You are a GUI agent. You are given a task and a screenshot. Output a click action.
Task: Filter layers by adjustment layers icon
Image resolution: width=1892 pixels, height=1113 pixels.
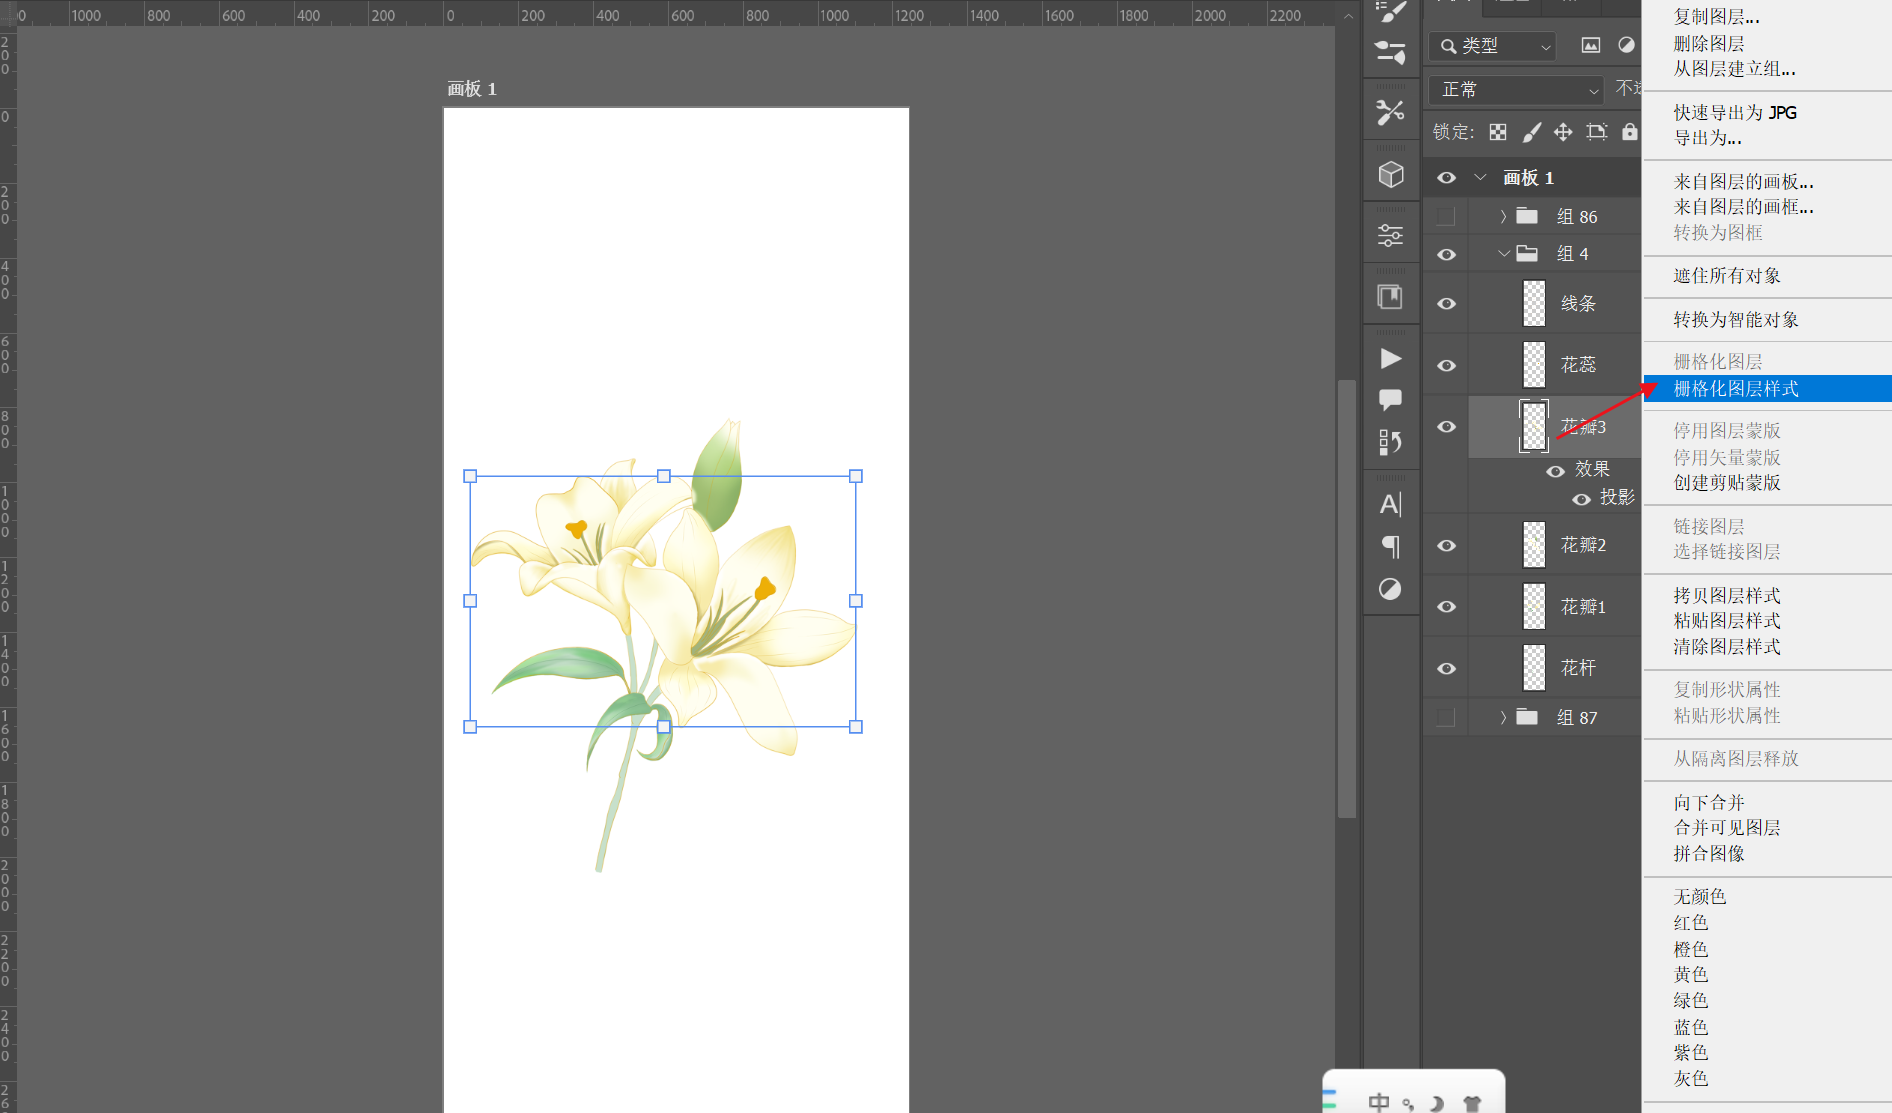pyautogui.click(x=1626, y=45)
